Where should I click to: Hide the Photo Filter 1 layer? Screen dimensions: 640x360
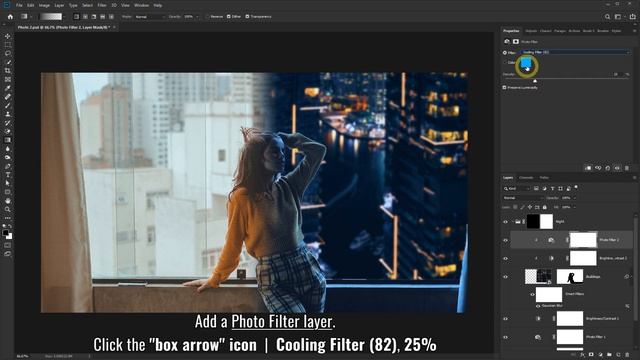tap(505, 337)
